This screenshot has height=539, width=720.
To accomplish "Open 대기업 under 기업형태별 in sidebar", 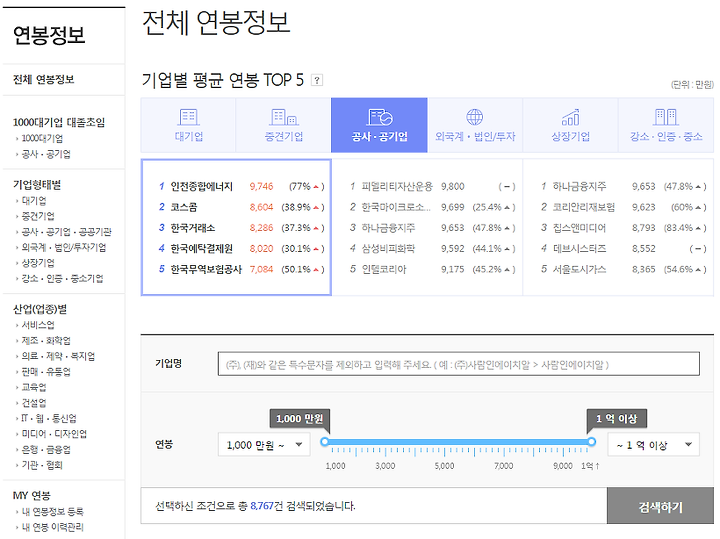I will (34, 201).
